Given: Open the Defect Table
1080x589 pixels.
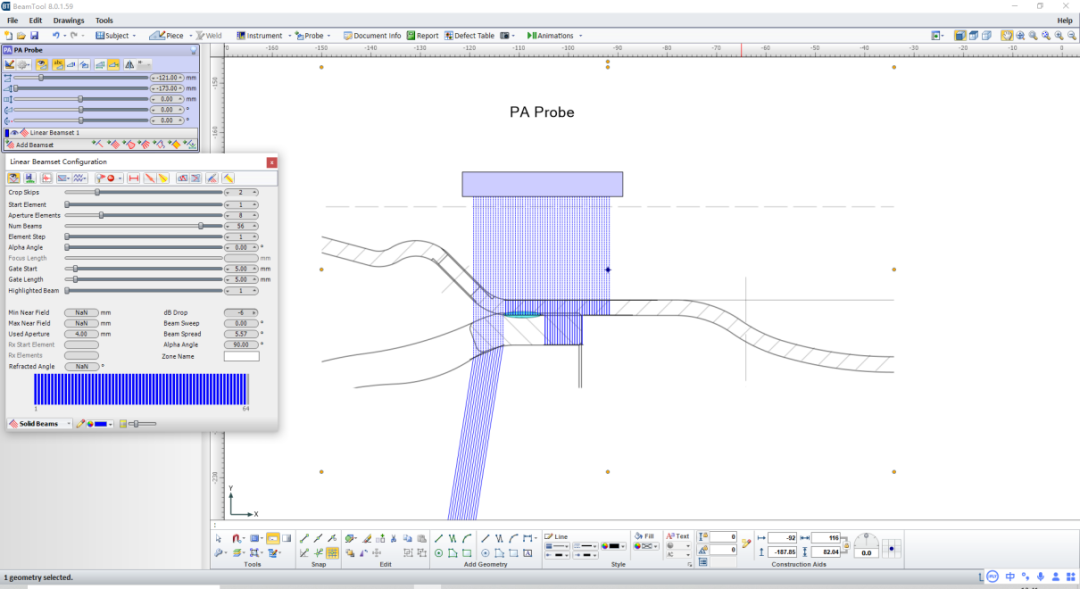Looking at the screenshot, I should pyautogui.click(x=469, y=35).
